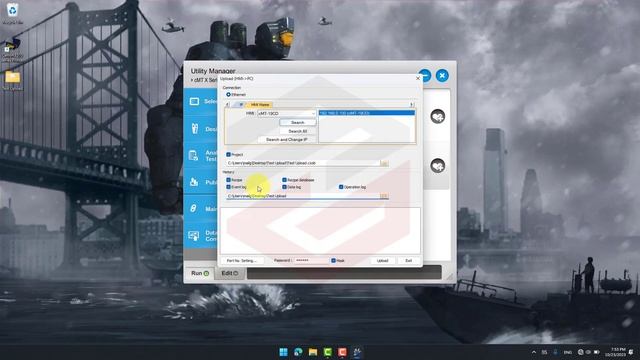
Task: Open the Maintenance sidebar icon in Utility Manager
Action: pos(194,209)
